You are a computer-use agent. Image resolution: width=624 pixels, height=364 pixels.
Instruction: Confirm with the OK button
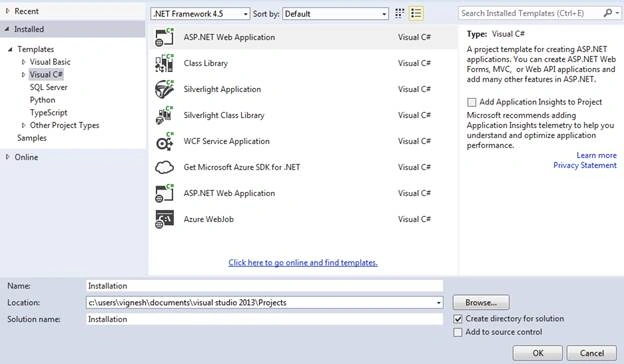pos(538,353)
